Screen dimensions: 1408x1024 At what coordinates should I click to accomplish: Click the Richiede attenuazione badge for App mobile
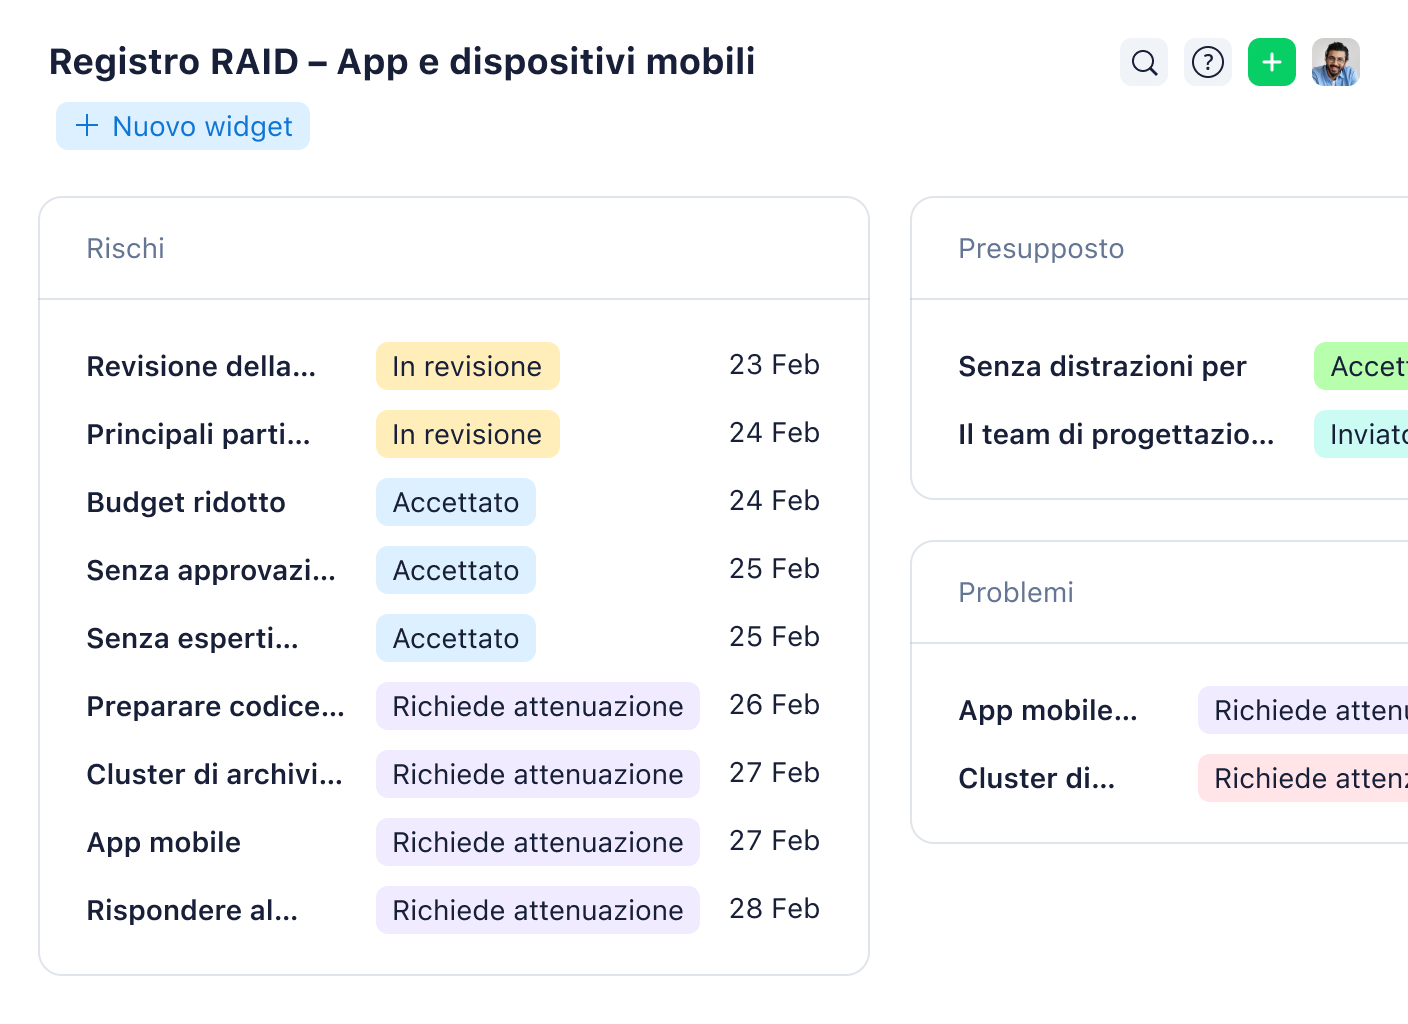coord(537,842)
